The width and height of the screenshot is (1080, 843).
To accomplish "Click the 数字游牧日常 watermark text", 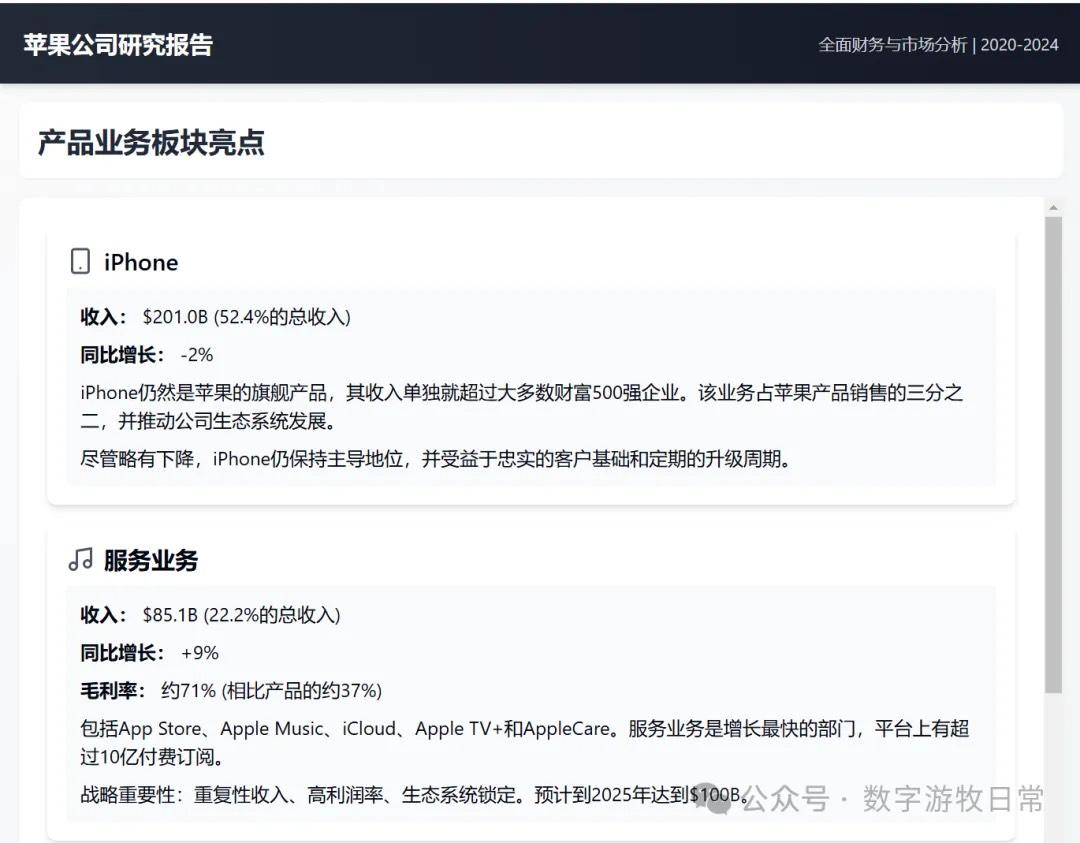I will point(953,799).
